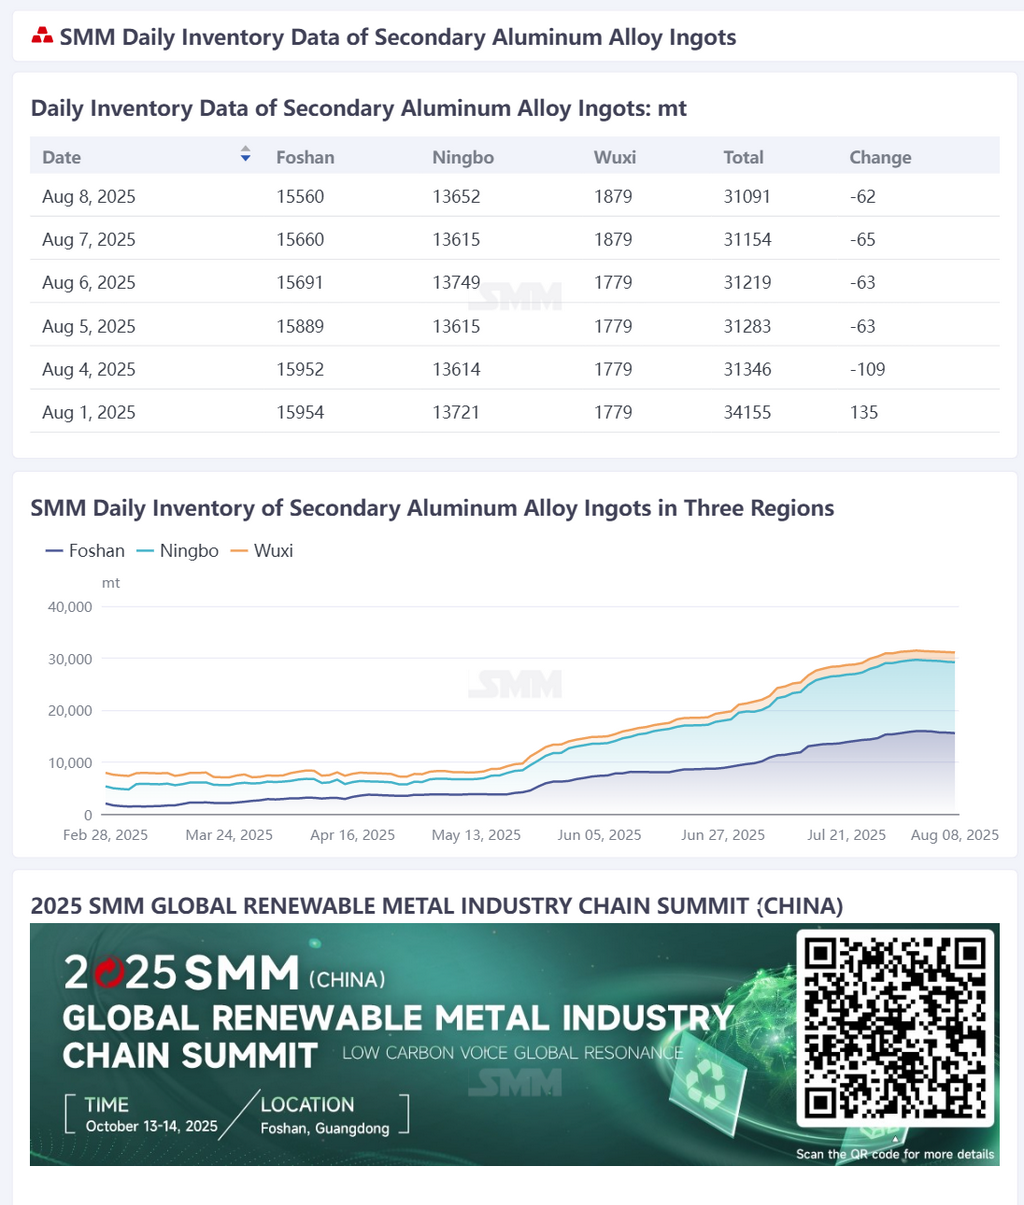Viewport: 1024px width, 1205px height.
Task: Click the SMM red logo icon
Action: click(x=42, y=37)
